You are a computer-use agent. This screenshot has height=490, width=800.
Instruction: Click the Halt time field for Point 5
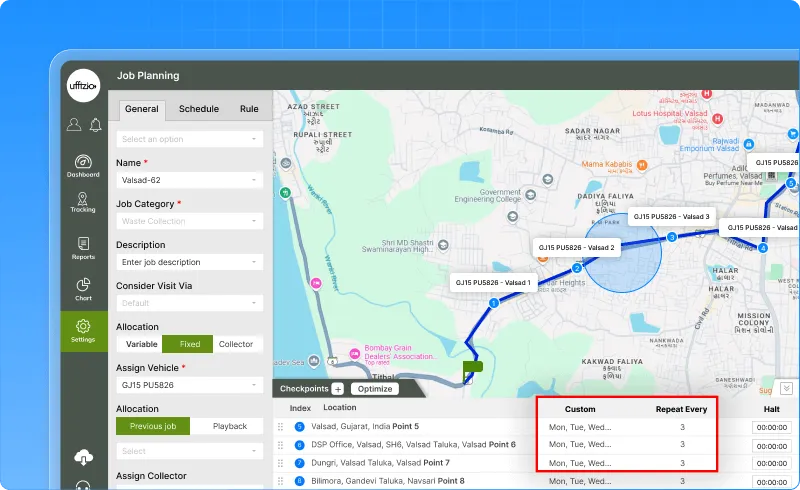771,427
